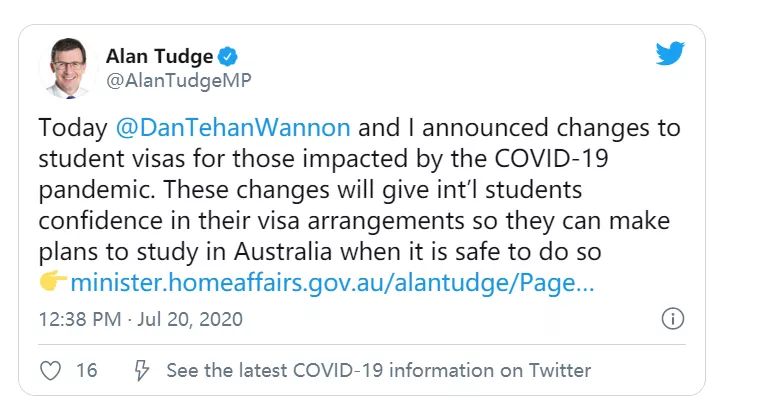Image resolution: width=778 pixels, height=412 pixels.
Task: Click the 12:38 PM time
Action: pyautogui.click(x=77, y=320)
